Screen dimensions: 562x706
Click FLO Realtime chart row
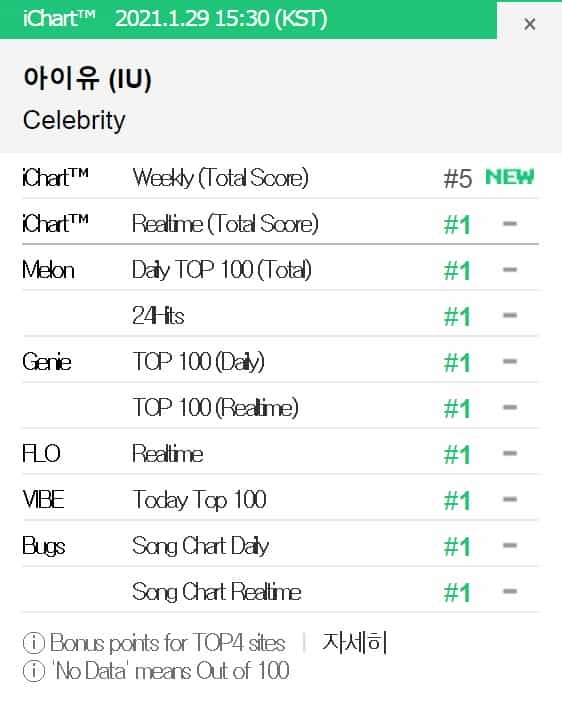coord(280,453)
